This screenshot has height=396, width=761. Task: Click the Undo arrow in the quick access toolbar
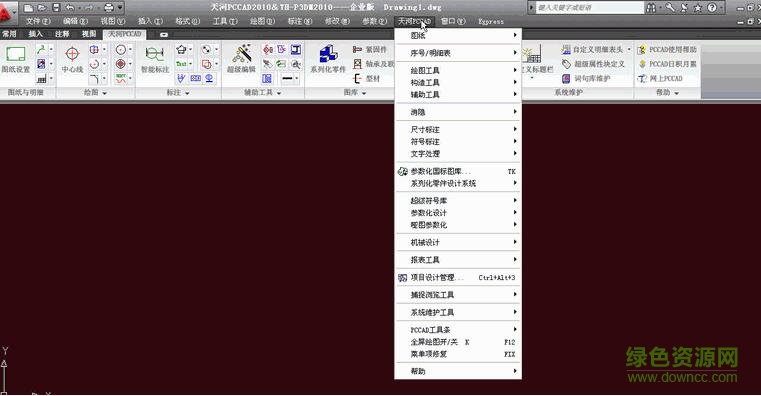[x=70, y=8]
